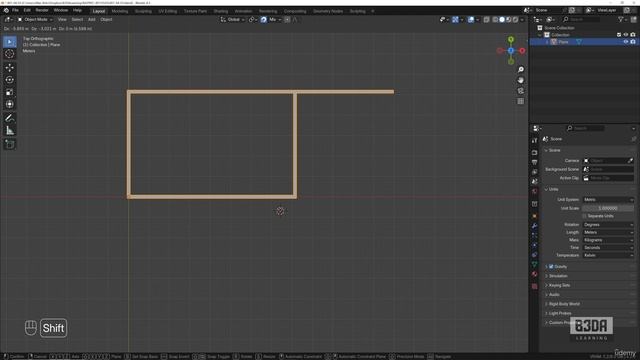Select the Move tool

[10, 67]
